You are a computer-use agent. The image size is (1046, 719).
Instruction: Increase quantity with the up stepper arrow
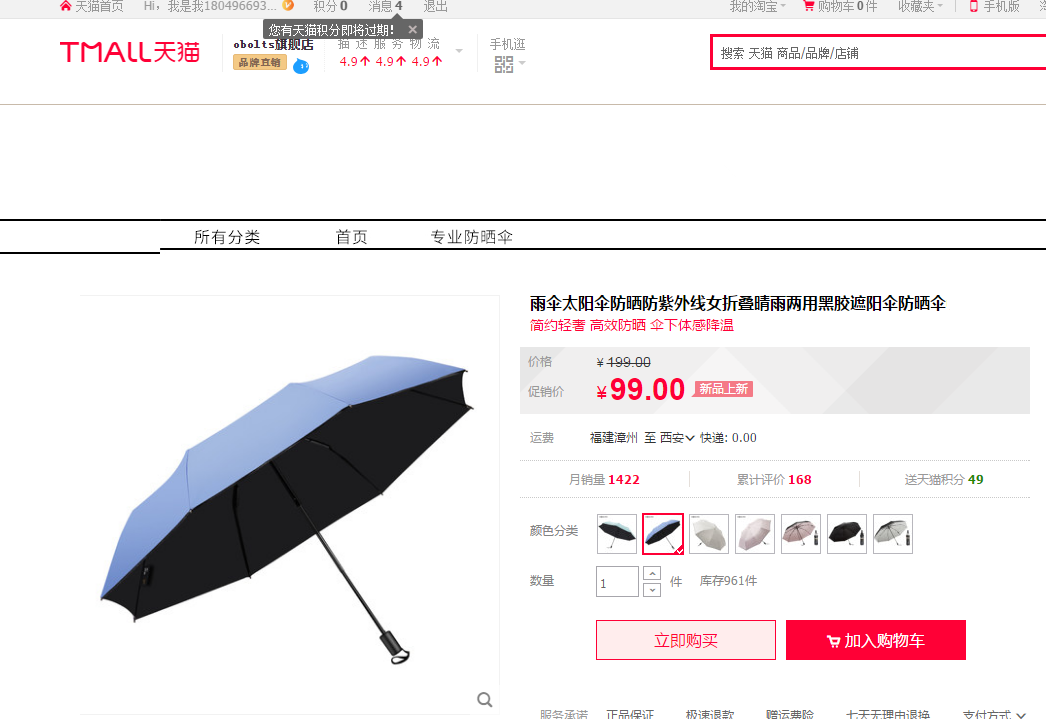(x=652, y=574)
